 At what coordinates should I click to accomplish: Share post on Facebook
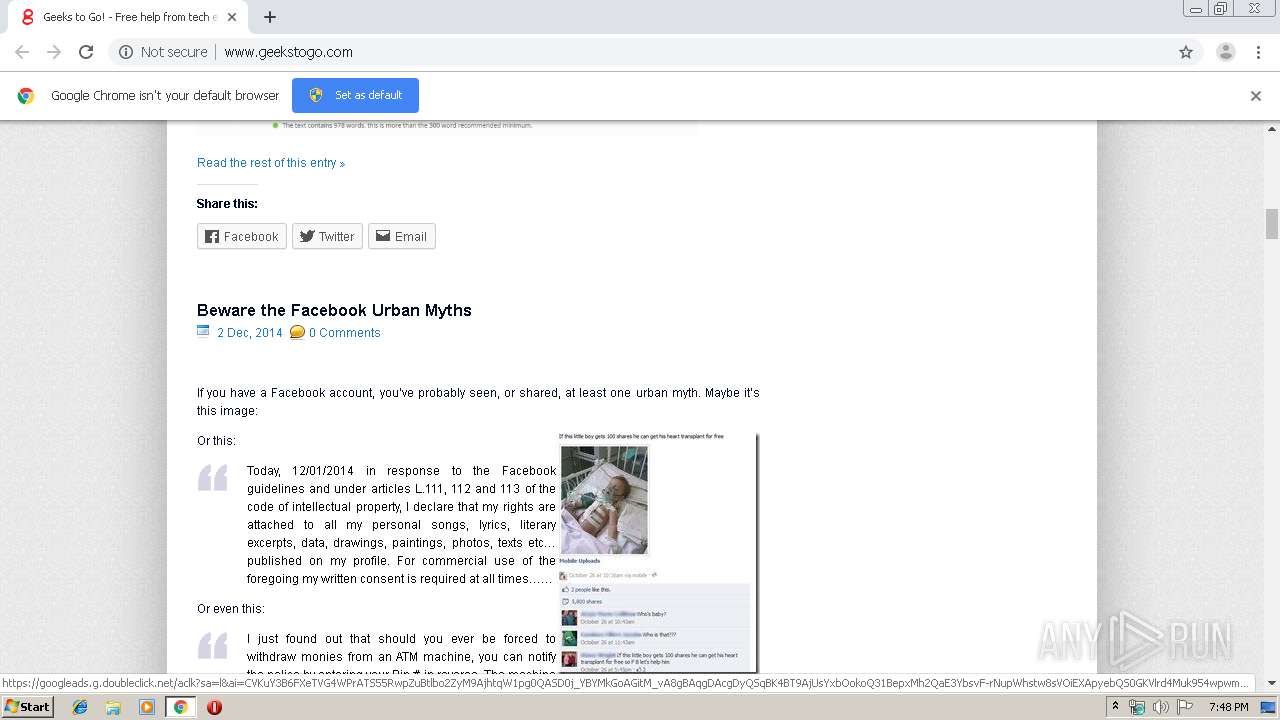[x=242, y=236]
